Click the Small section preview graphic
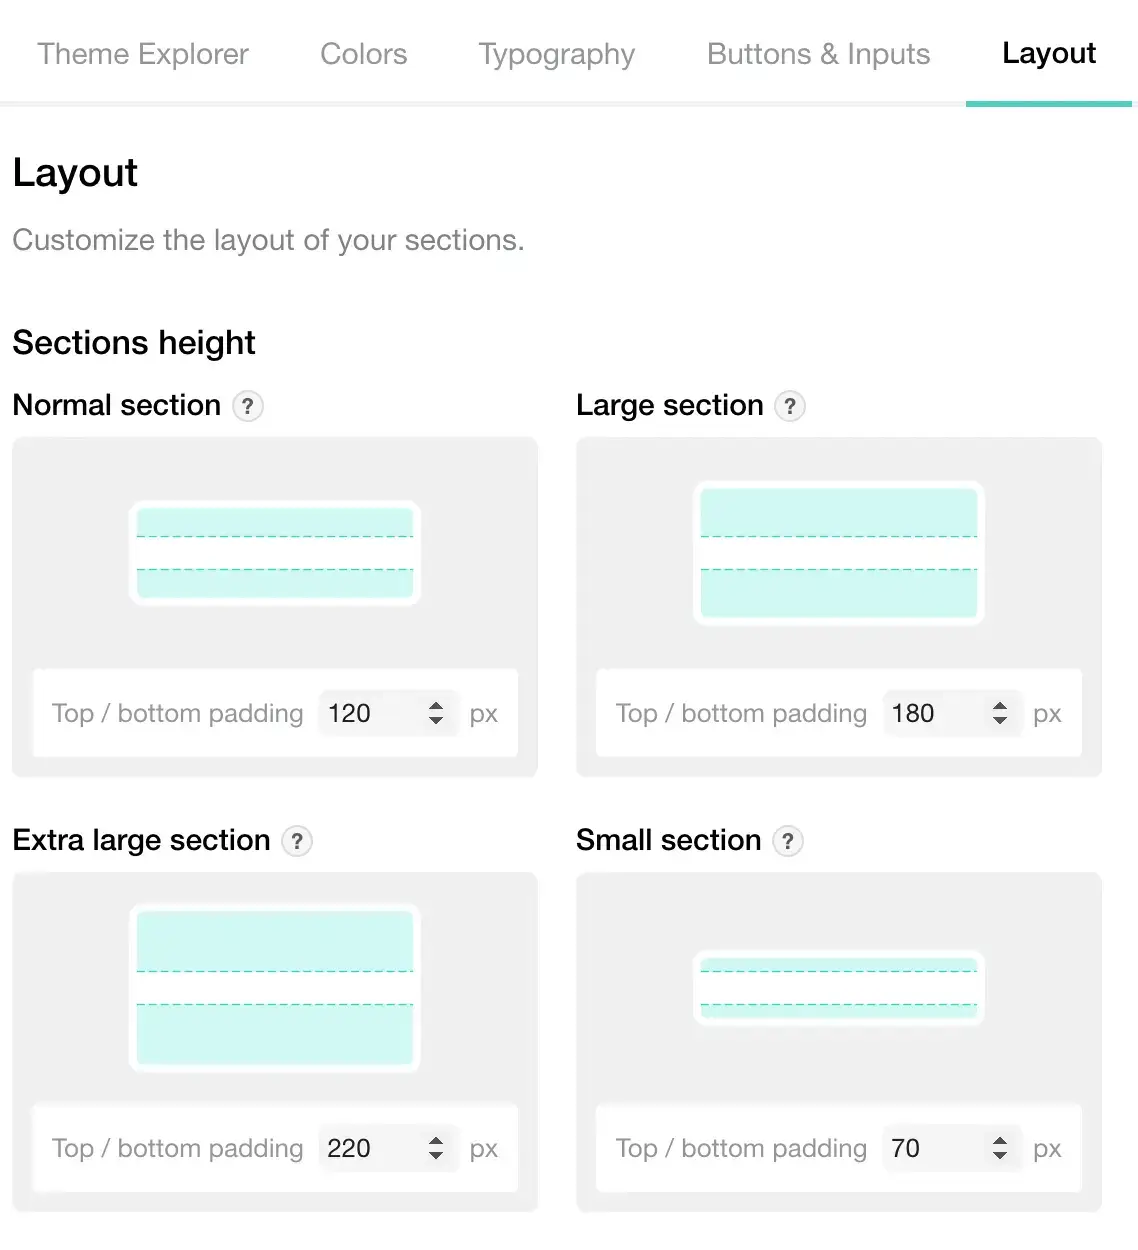 pyautogui.click(x=839, y=988)
